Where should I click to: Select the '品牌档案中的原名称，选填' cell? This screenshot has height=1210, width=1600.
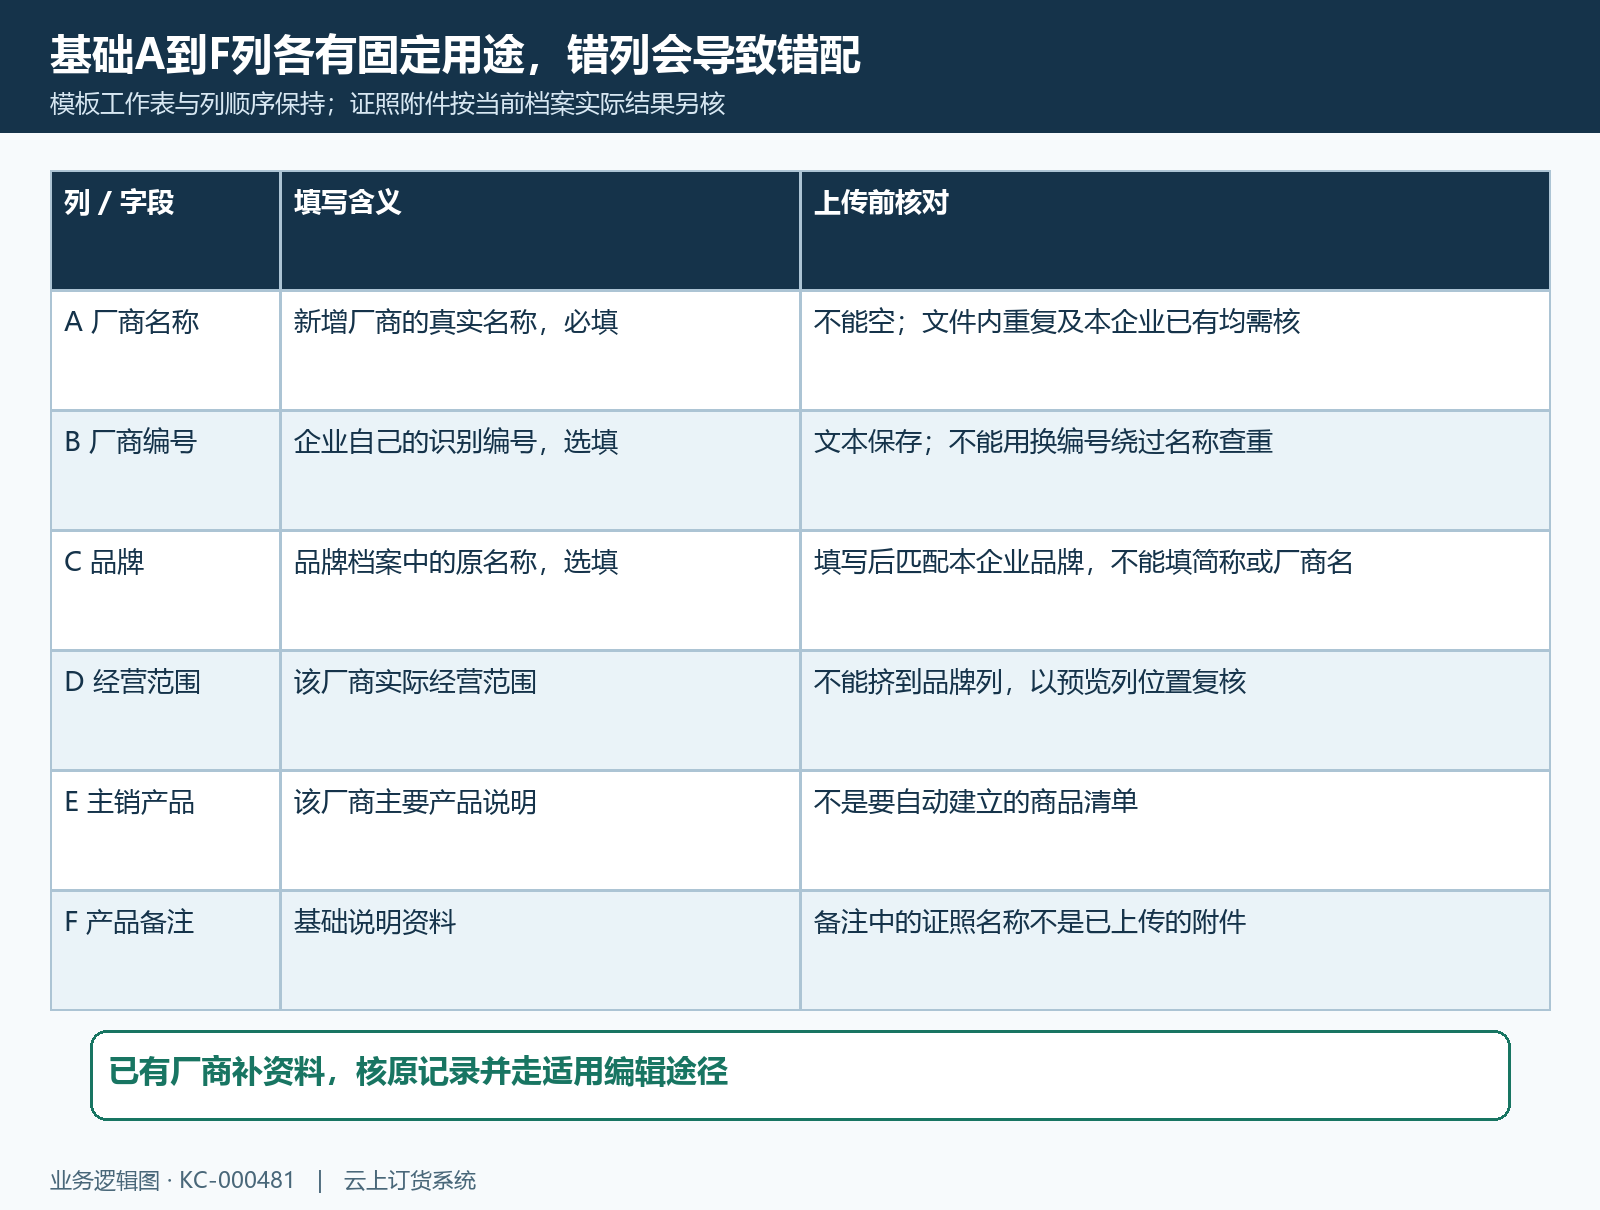coord(541,591)
